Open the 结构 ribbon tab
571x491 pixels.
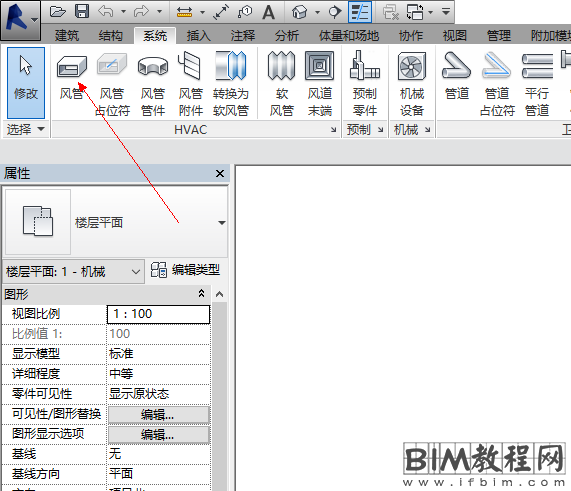coord(111,36)
